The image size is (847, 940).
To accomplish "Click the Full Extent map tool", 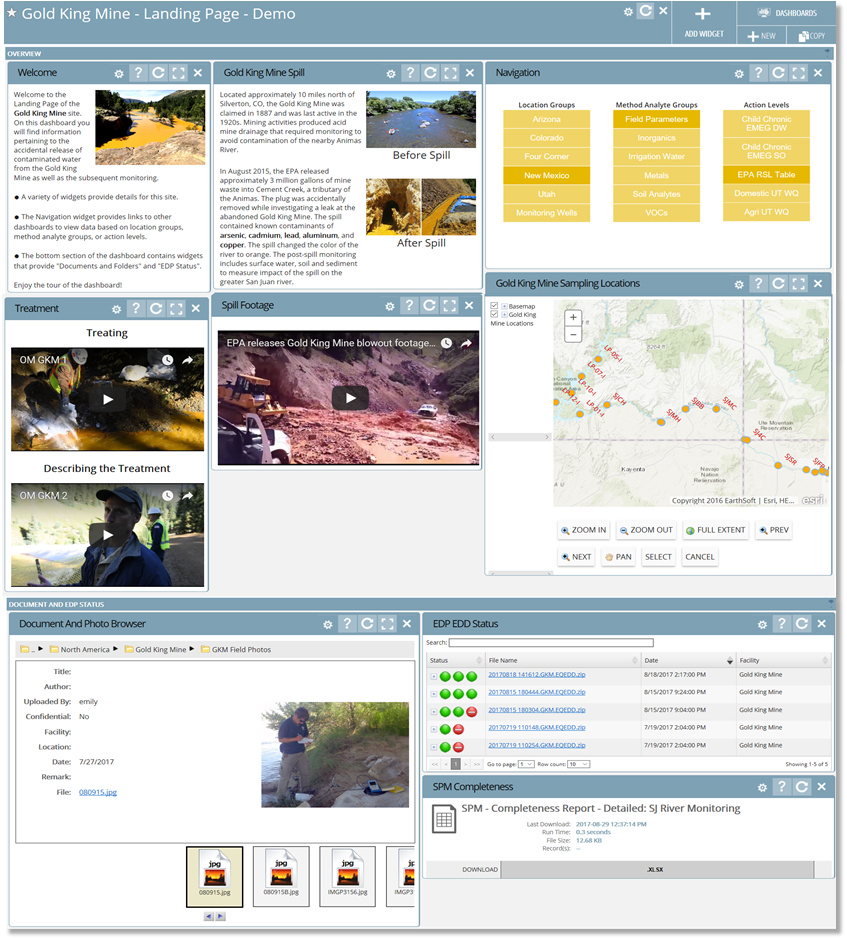I will (716, 530).
